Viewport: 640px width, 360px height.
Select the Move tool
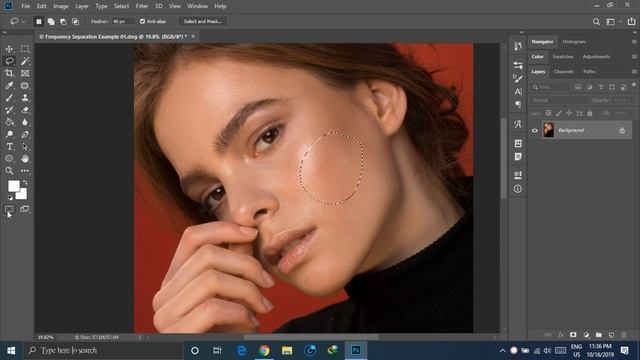[x=9, y=49]
